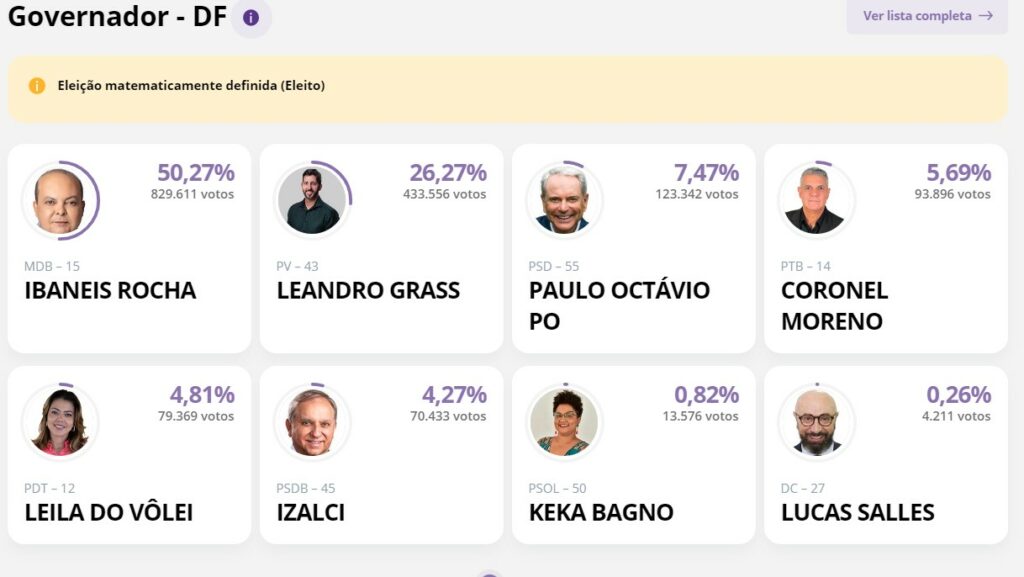Select Paulo Octávio's portrait photo
This screenshot has width=1024, height=577.
[x=564, y=200]
